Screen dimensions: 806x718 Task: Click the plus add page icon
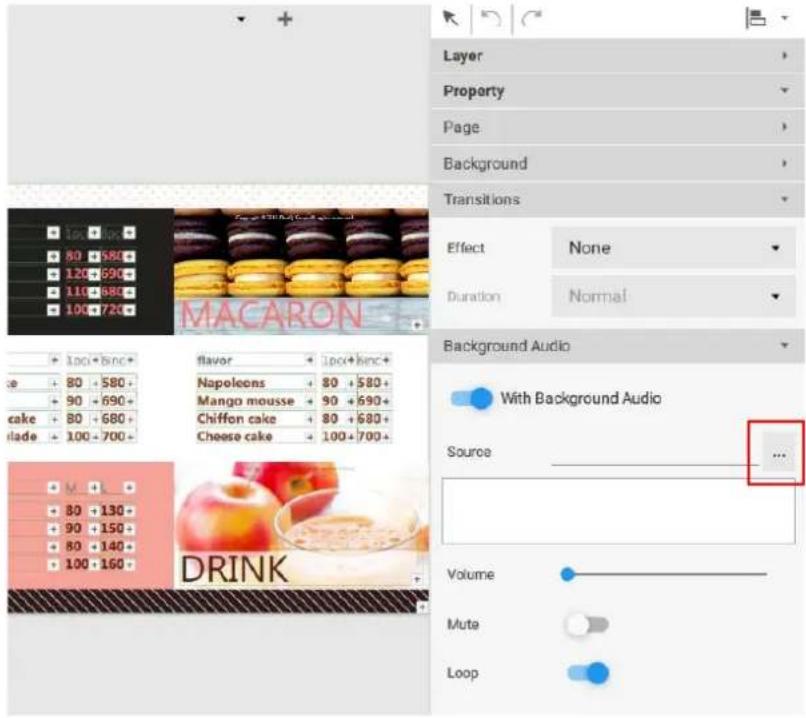click(285, 20)
